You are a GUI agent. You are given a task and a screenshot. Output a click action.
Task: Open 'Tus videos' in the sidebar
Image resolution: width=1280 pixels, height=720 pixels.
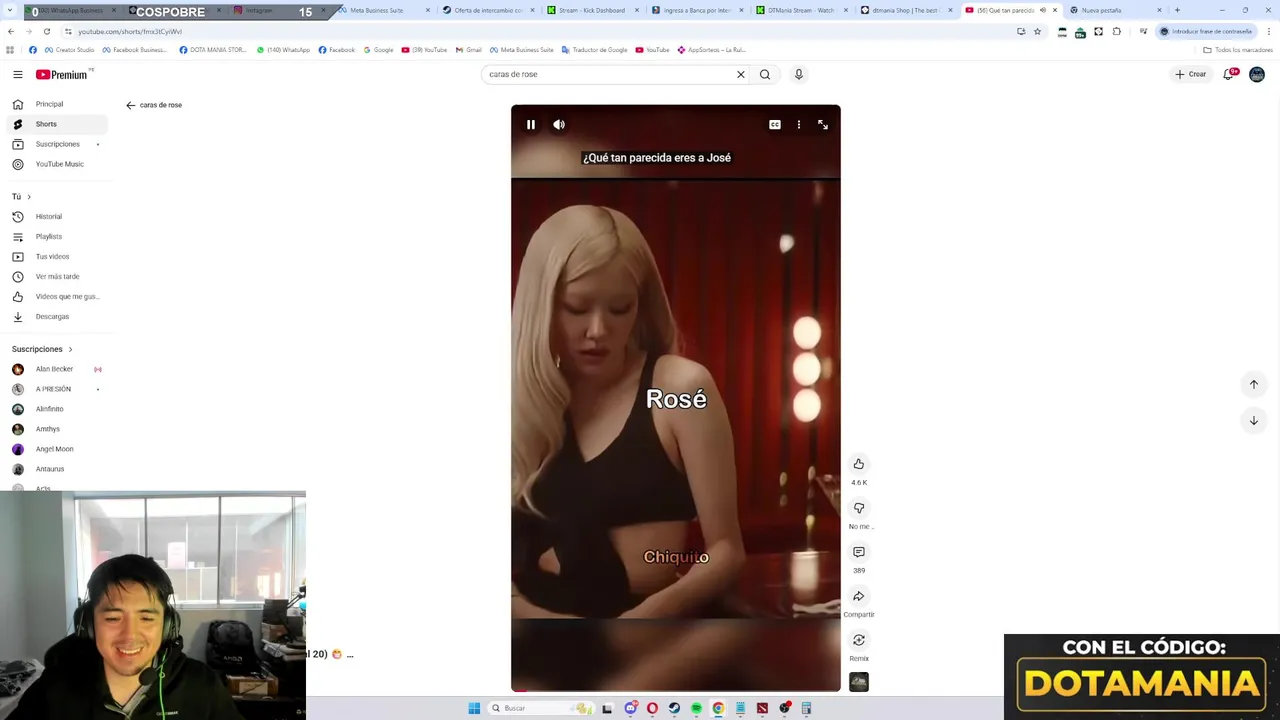pyautogui.click(x=56, y=256)
